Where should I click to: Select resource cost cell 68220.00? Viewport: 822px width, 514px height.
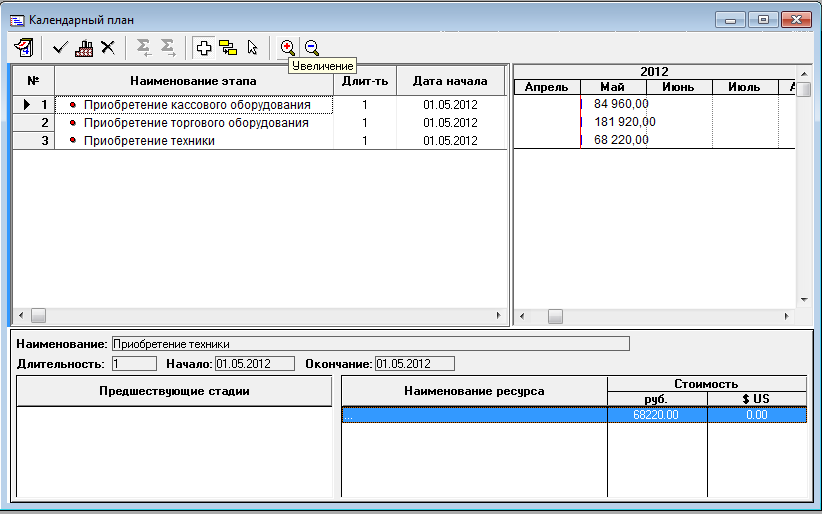click(657, 415)
